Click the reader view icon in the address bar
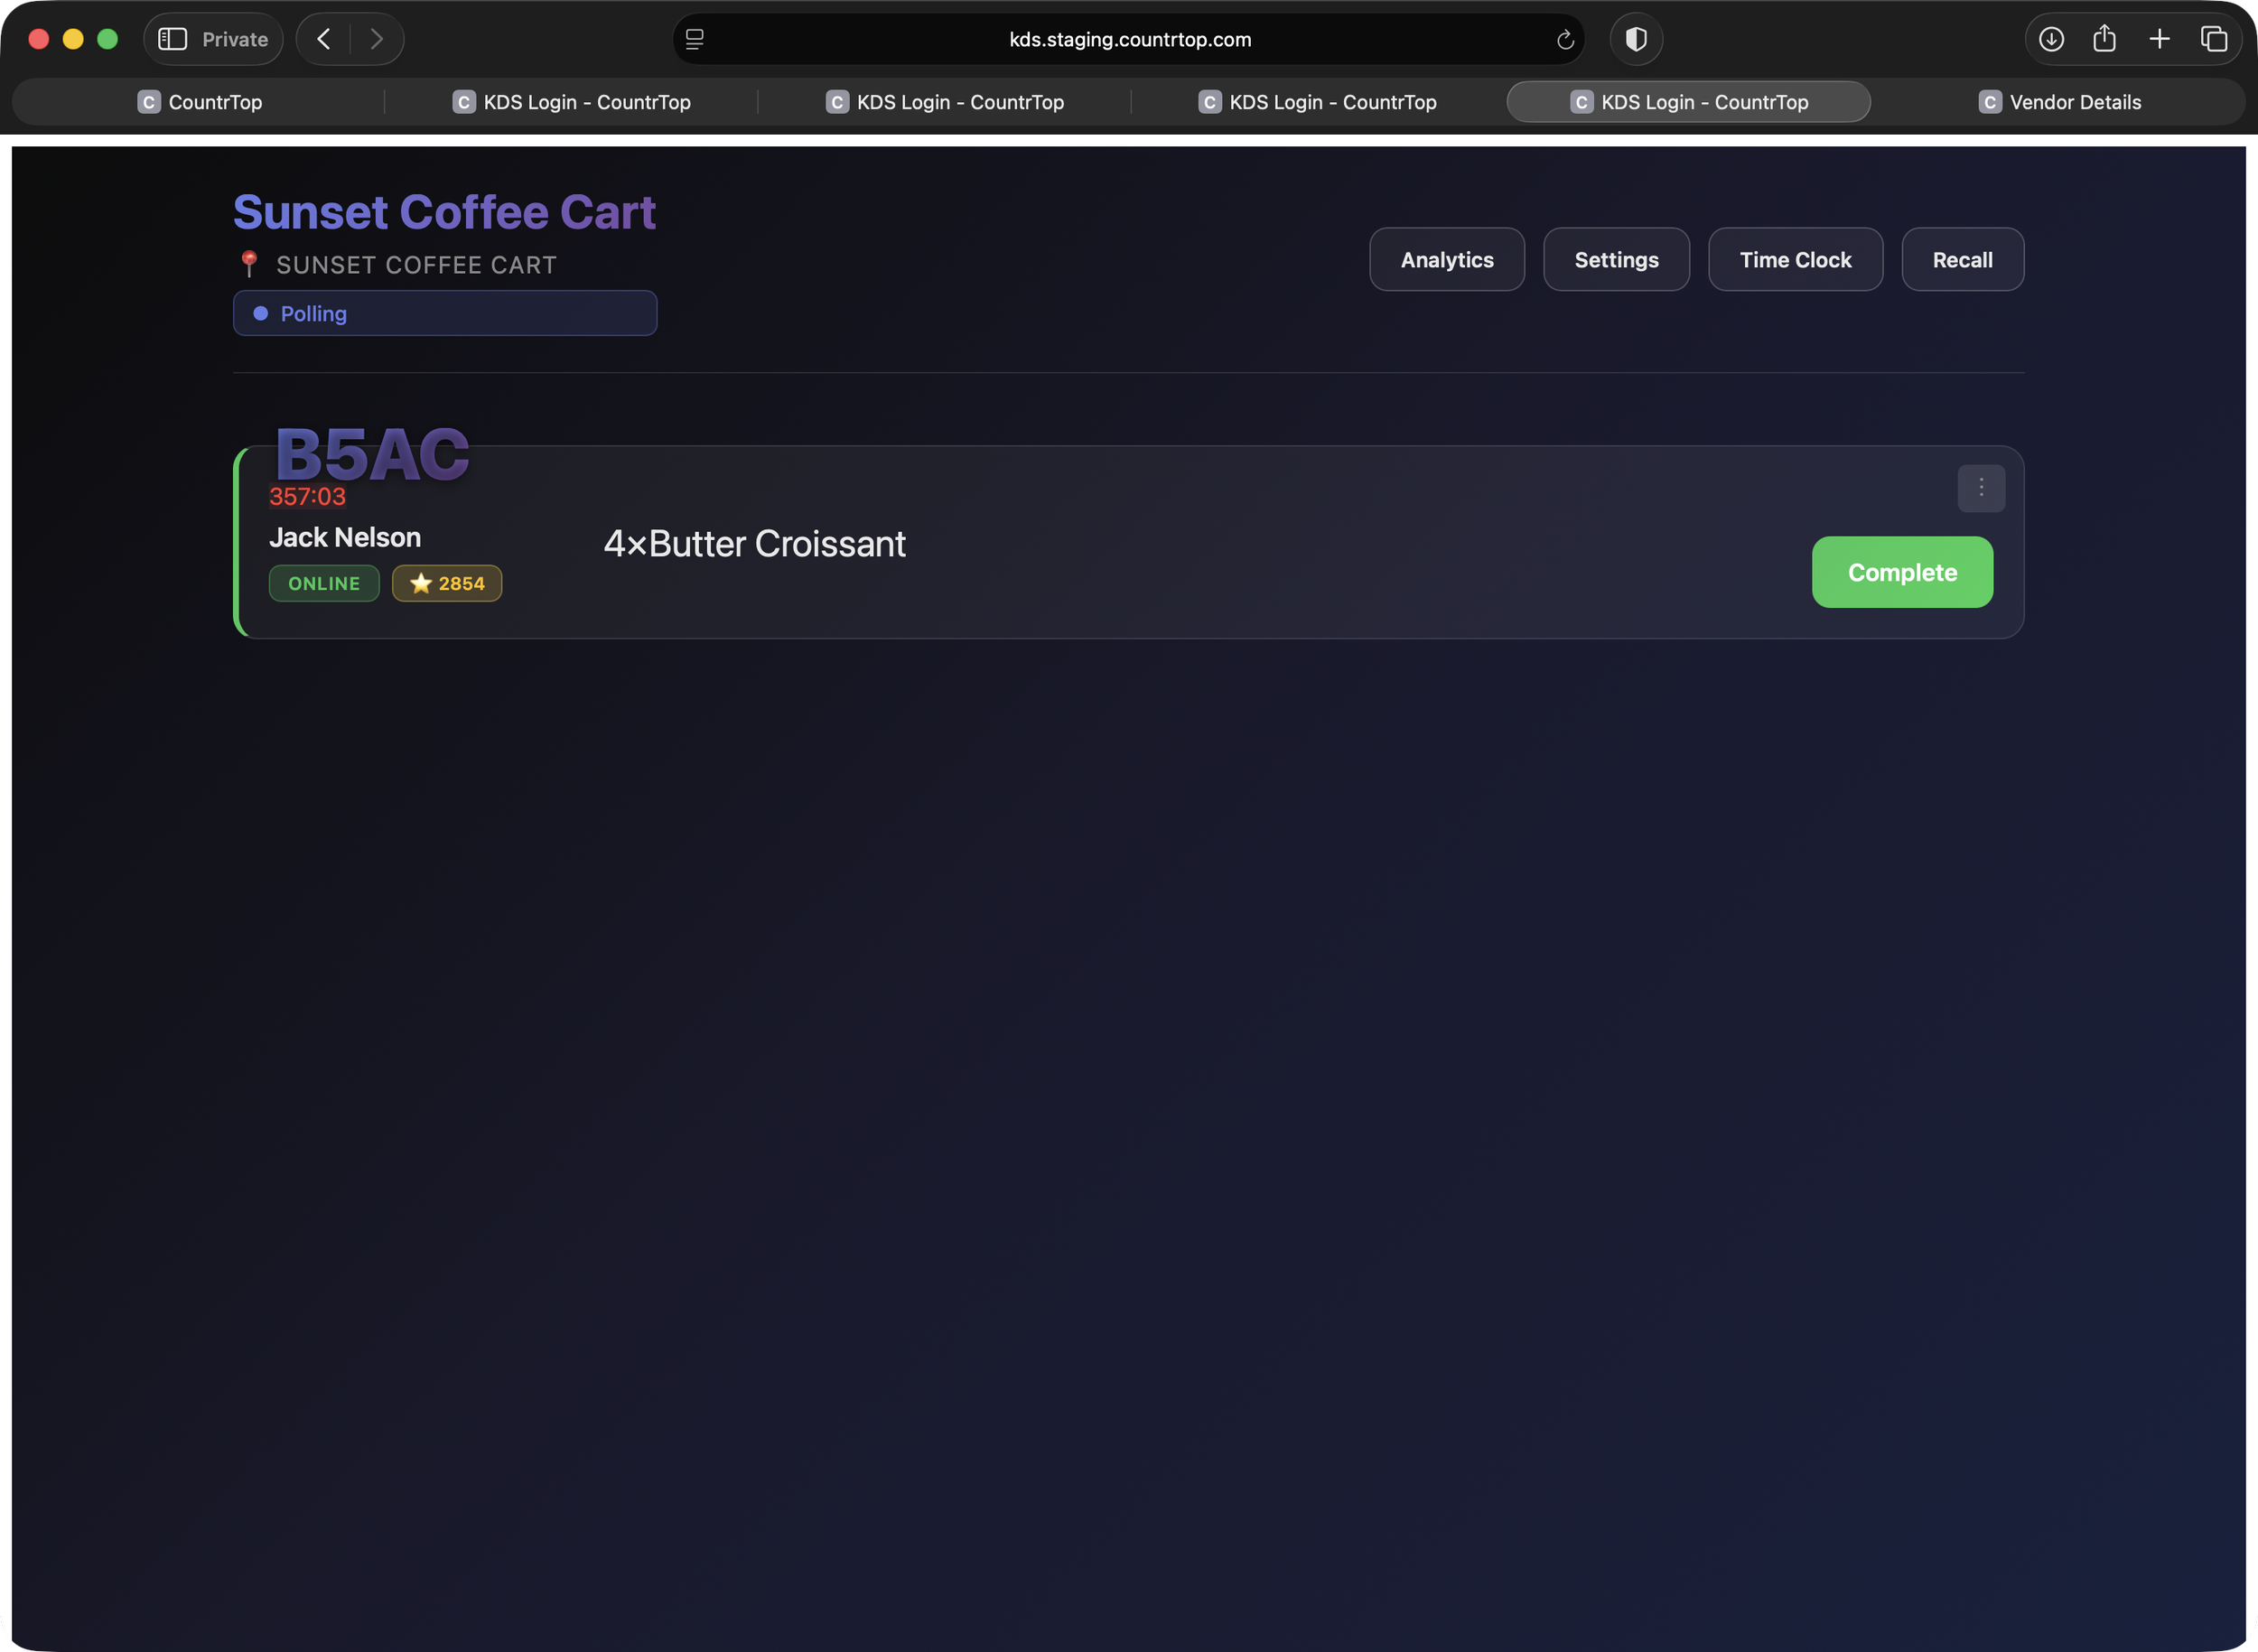The width and height of the screenshot is (2258, 1652). (x=694, y=39)
